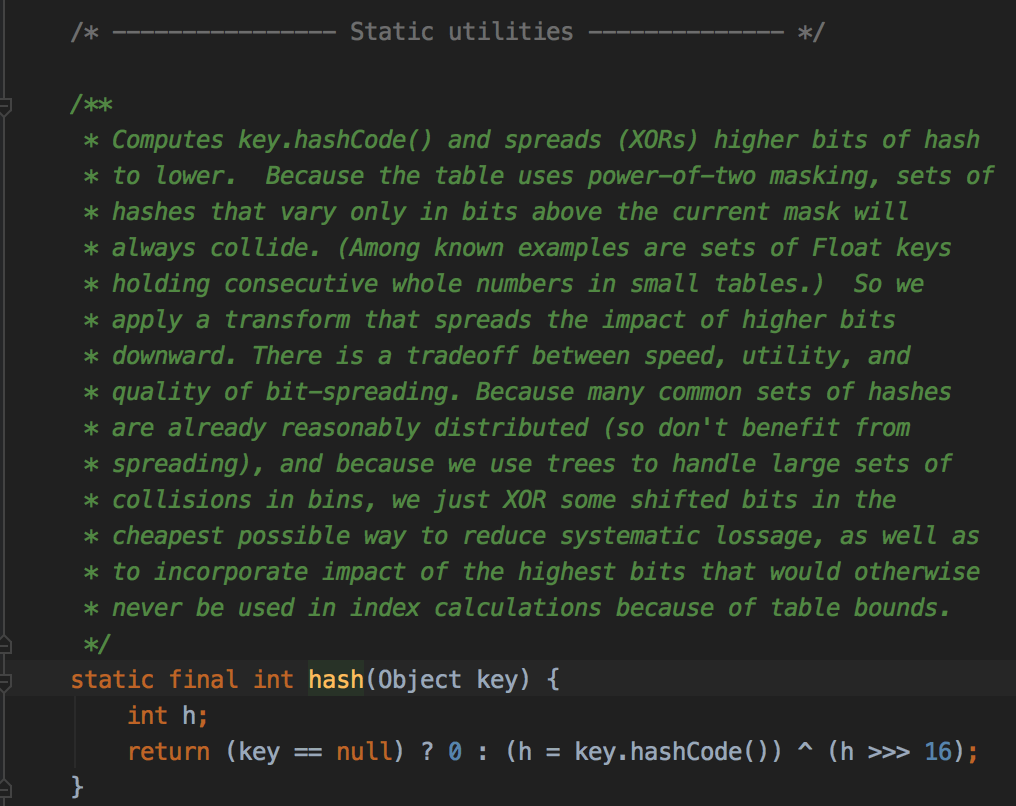Collapse the hash method with its gutter fold toggle
The width and height of the screenshot is (1016, 806).
pos(5,682)
